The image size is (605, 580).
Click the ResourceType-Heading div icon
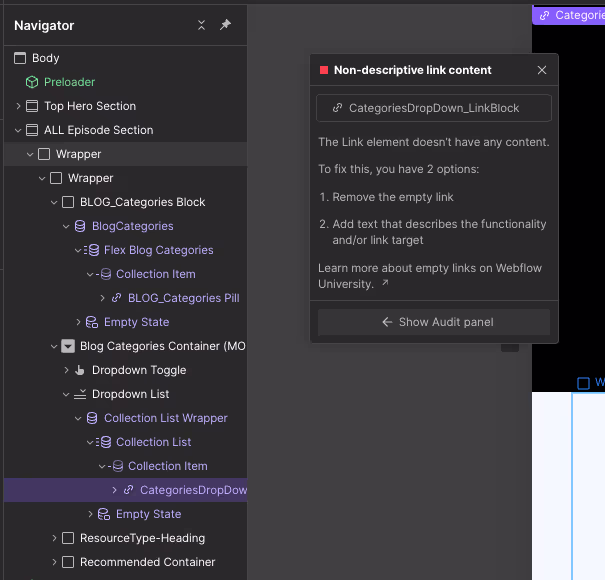coord(68,538)
